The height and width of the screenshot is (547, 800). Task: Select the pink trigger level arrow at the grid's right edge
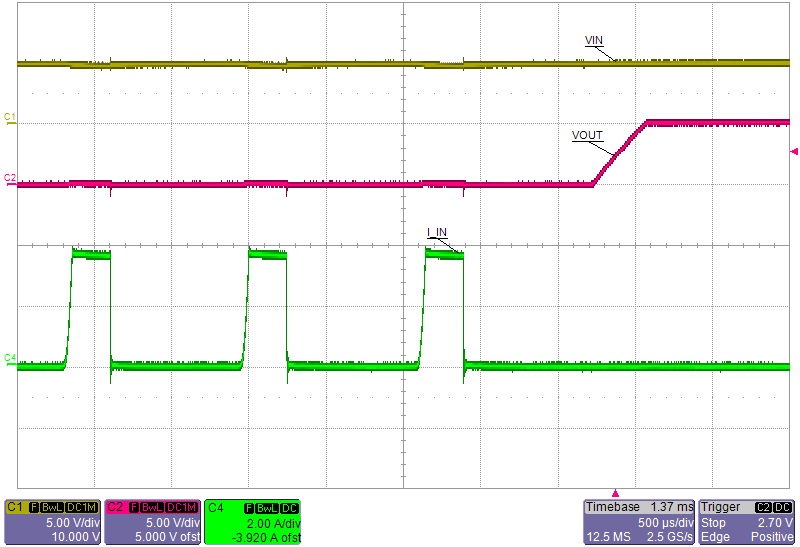794,151
